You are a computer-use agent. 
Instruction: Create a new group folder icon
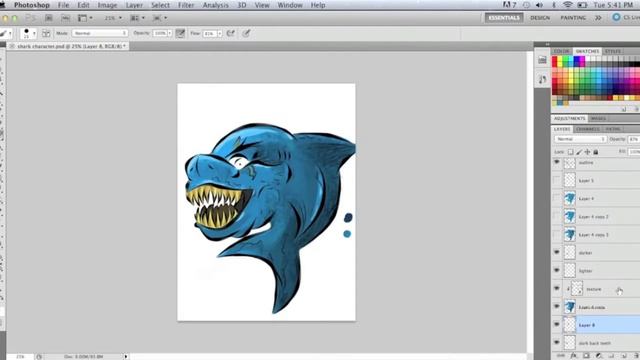click(x=611, y=356)
